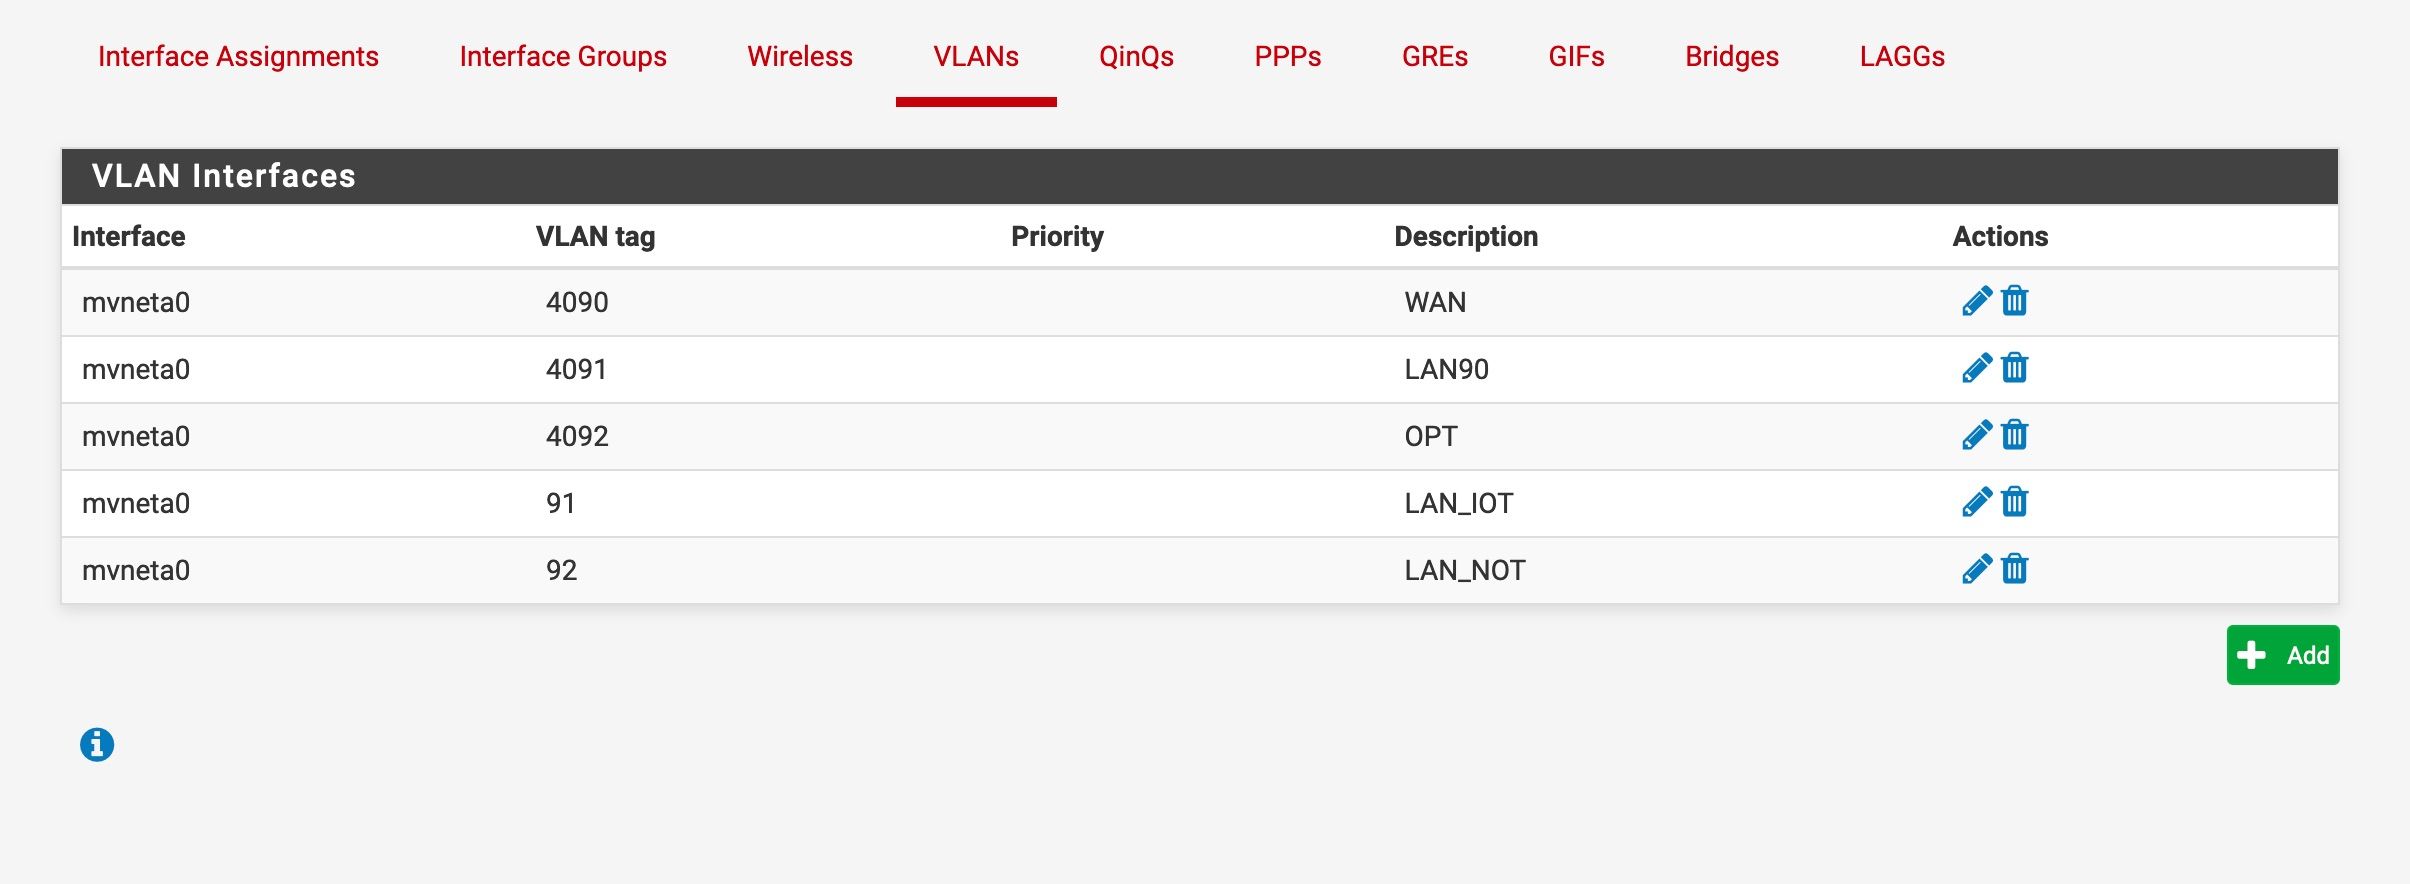2410x884 pixels.
Task: Open the Interface Groups tab
Action: click(563, 56)
